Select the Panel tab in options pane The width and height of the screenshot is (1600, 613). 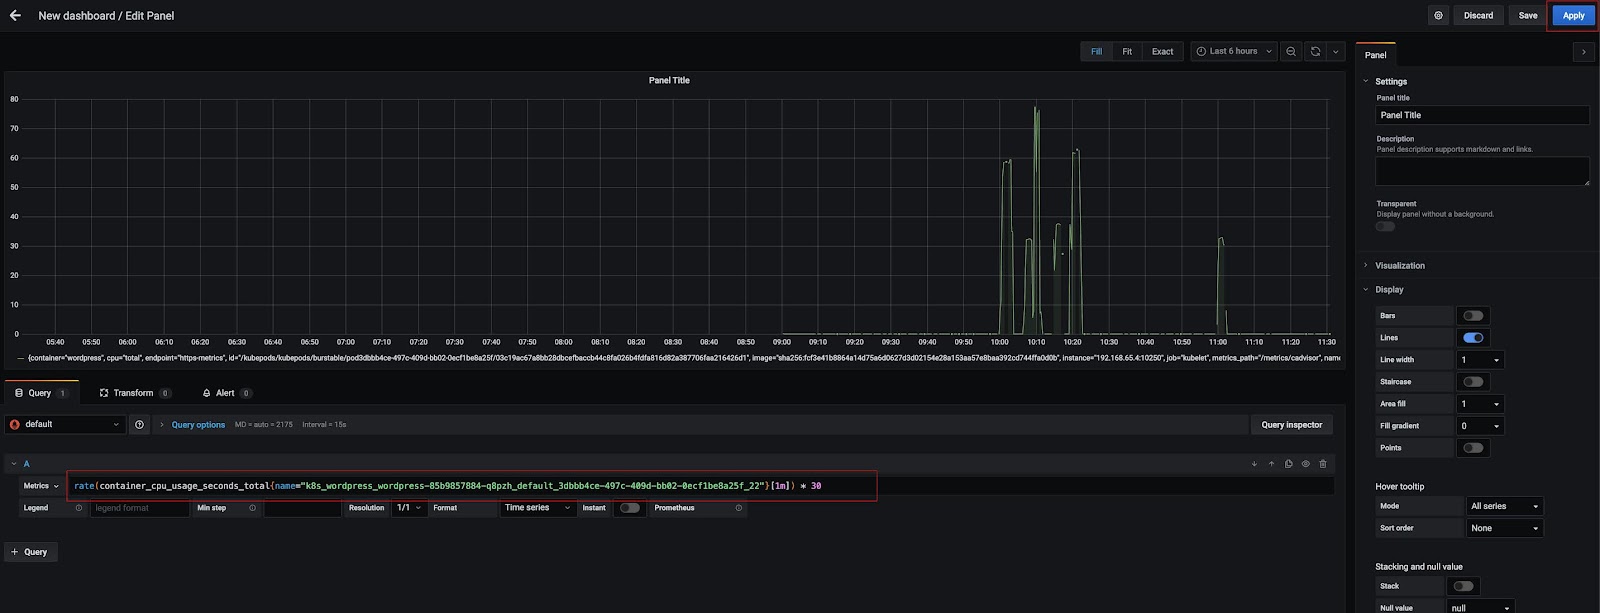point(1376,55)
